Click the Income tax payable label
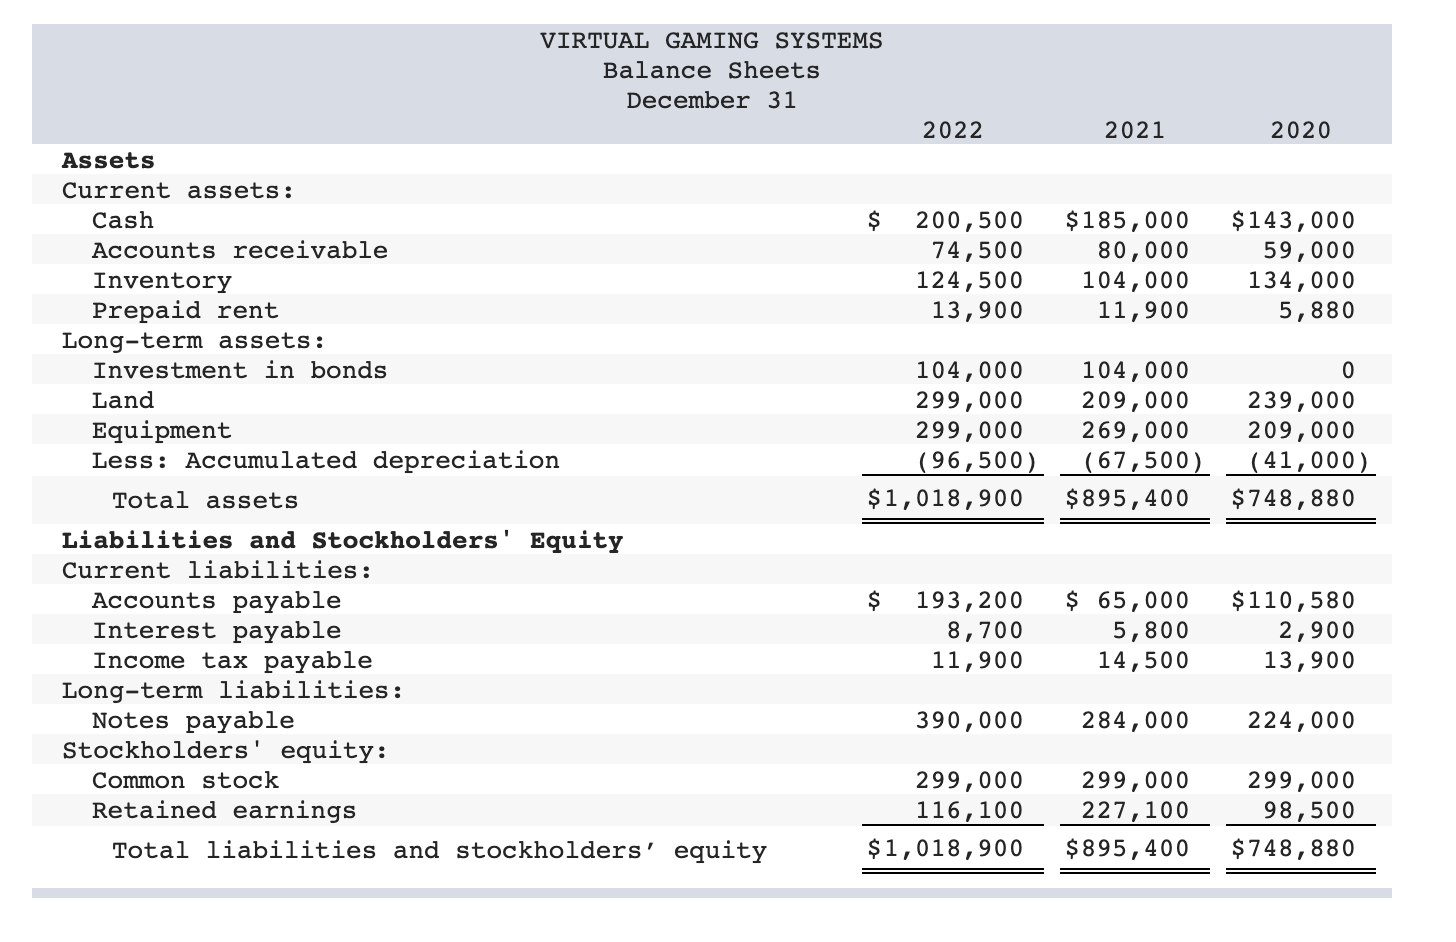The image size is (1456, 942). coord(232,661)
